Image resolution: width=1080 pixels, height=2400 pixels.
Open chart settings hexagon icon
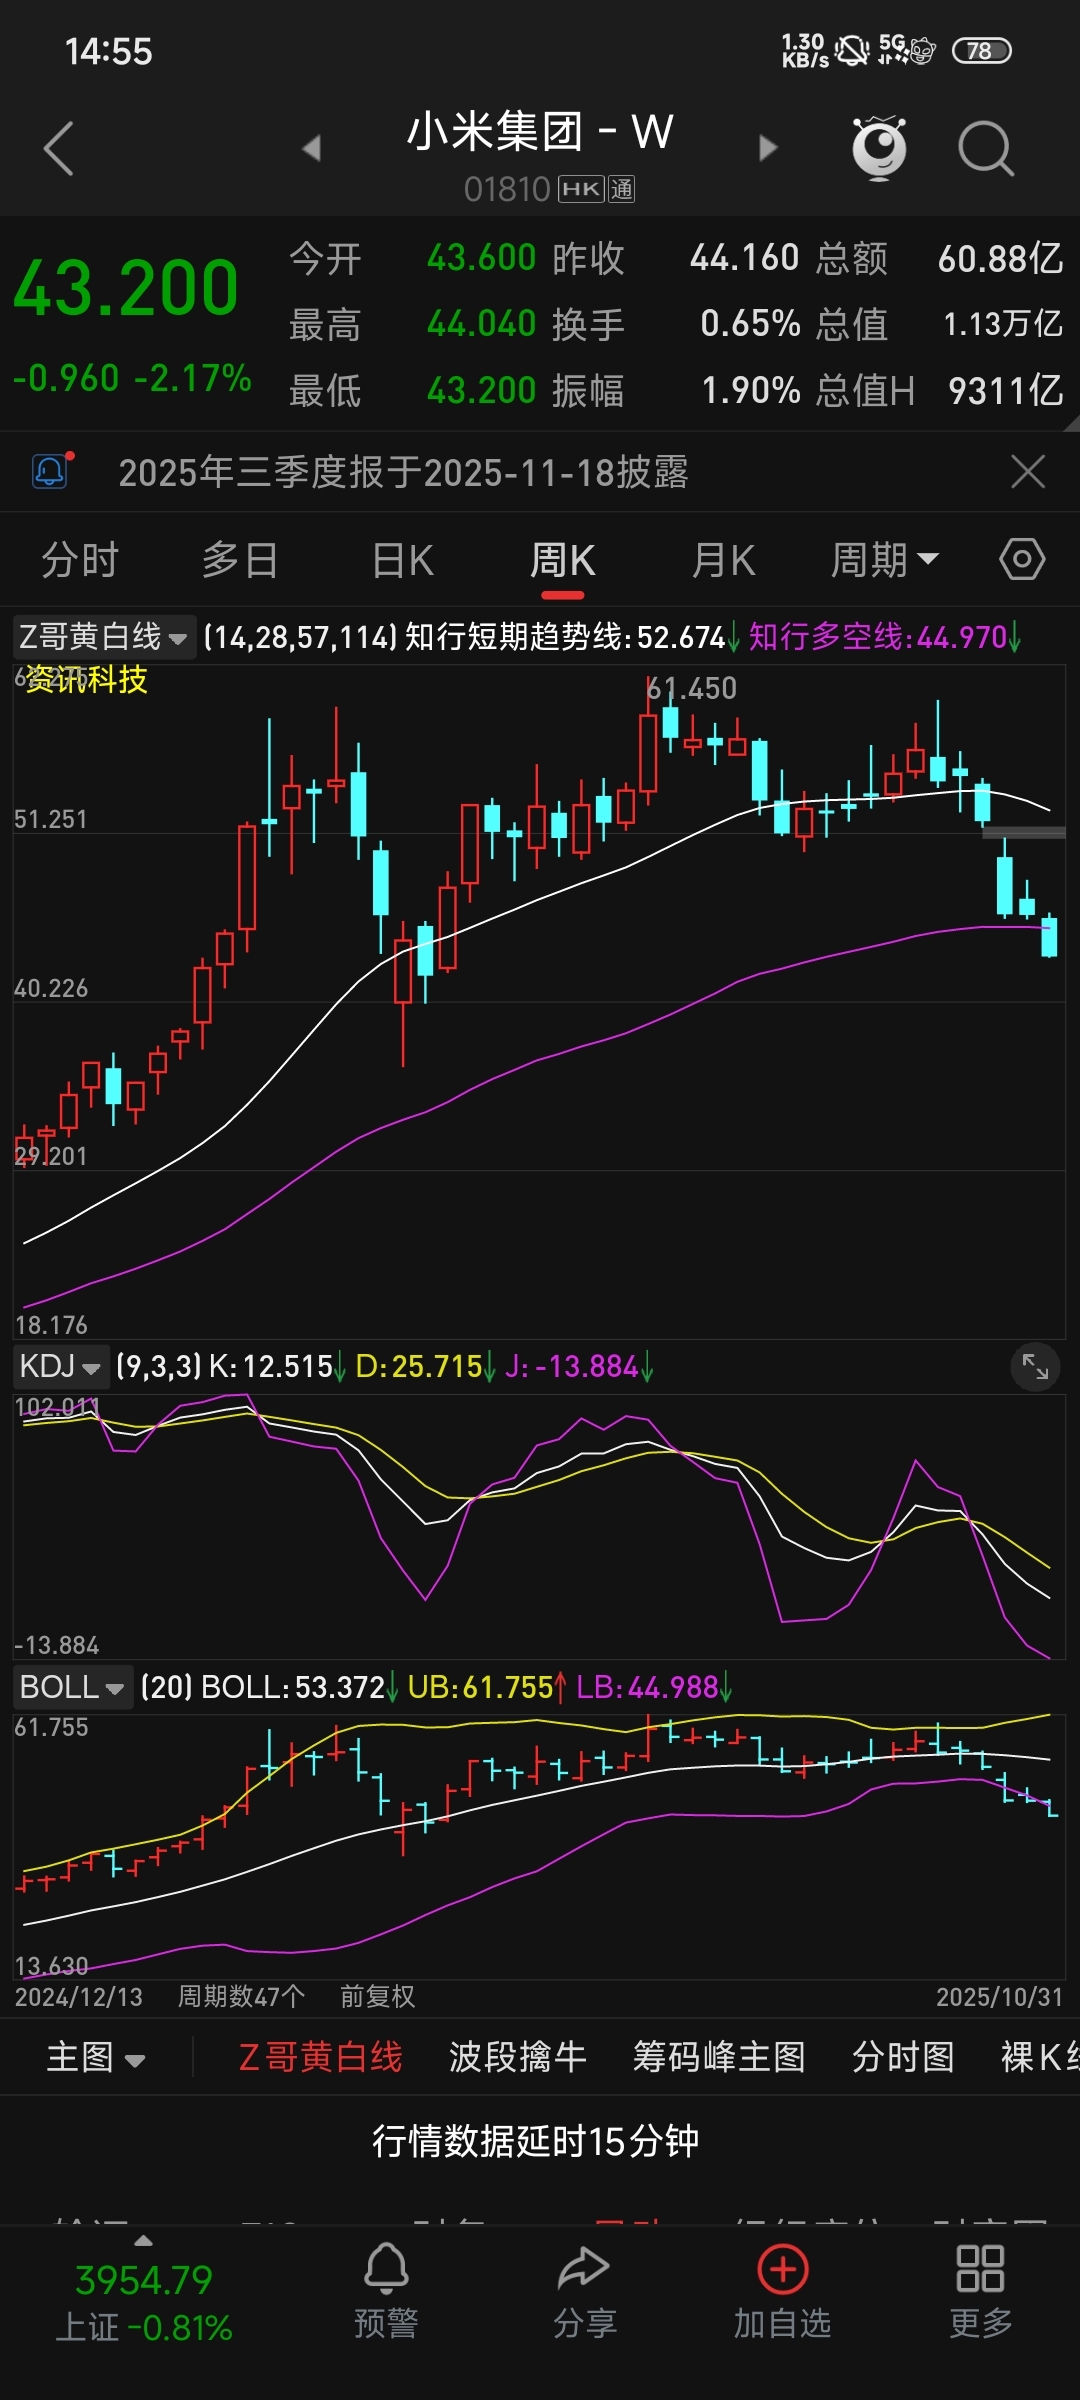[1022, 559]
